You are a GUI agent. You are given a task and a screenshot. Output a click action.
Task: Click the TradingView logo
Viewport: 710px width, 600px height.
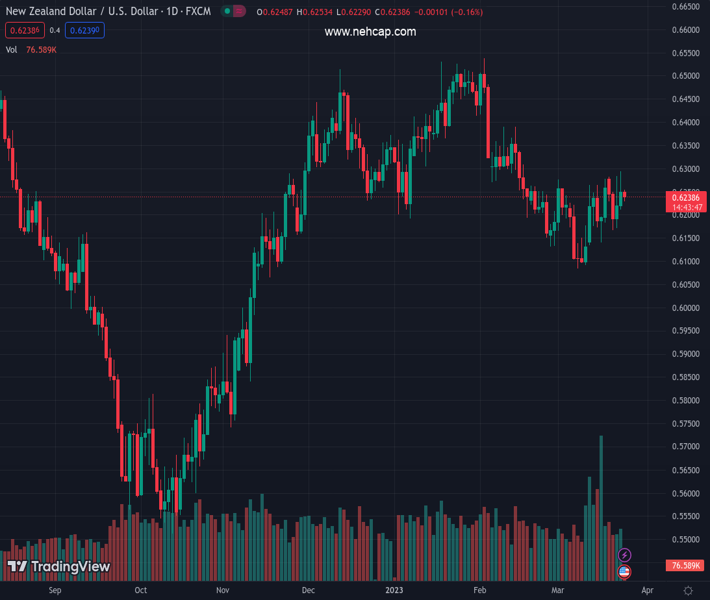[58, 567]
